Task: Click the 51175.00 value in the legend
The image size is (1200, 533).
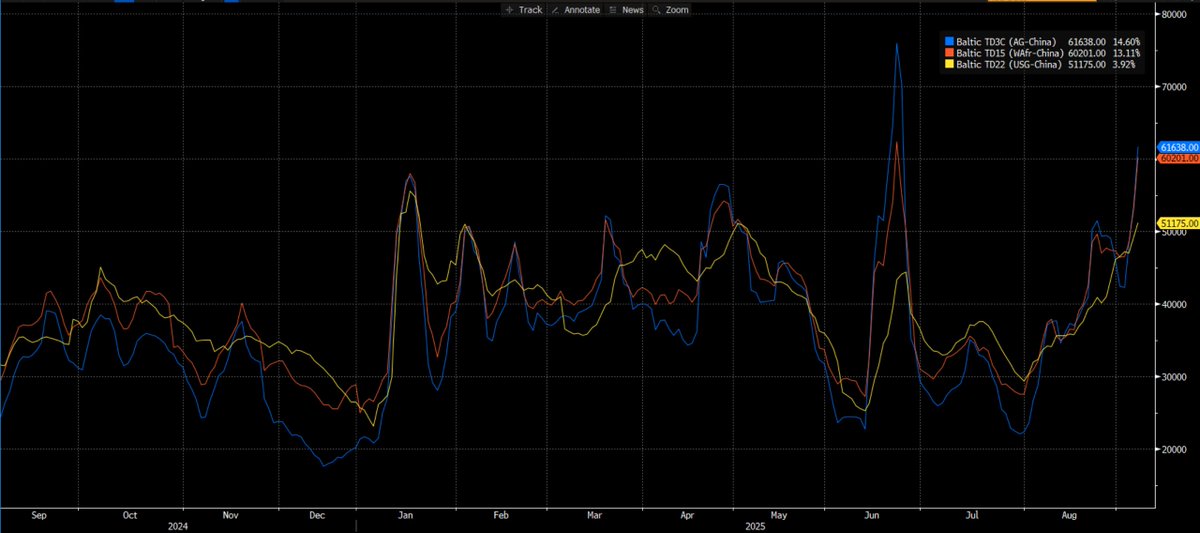Action: point(1087,64)
